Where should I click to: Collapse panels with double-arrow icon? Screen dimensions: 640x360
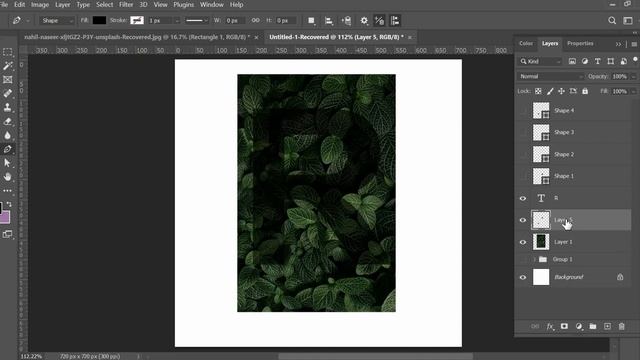[618, 44]
